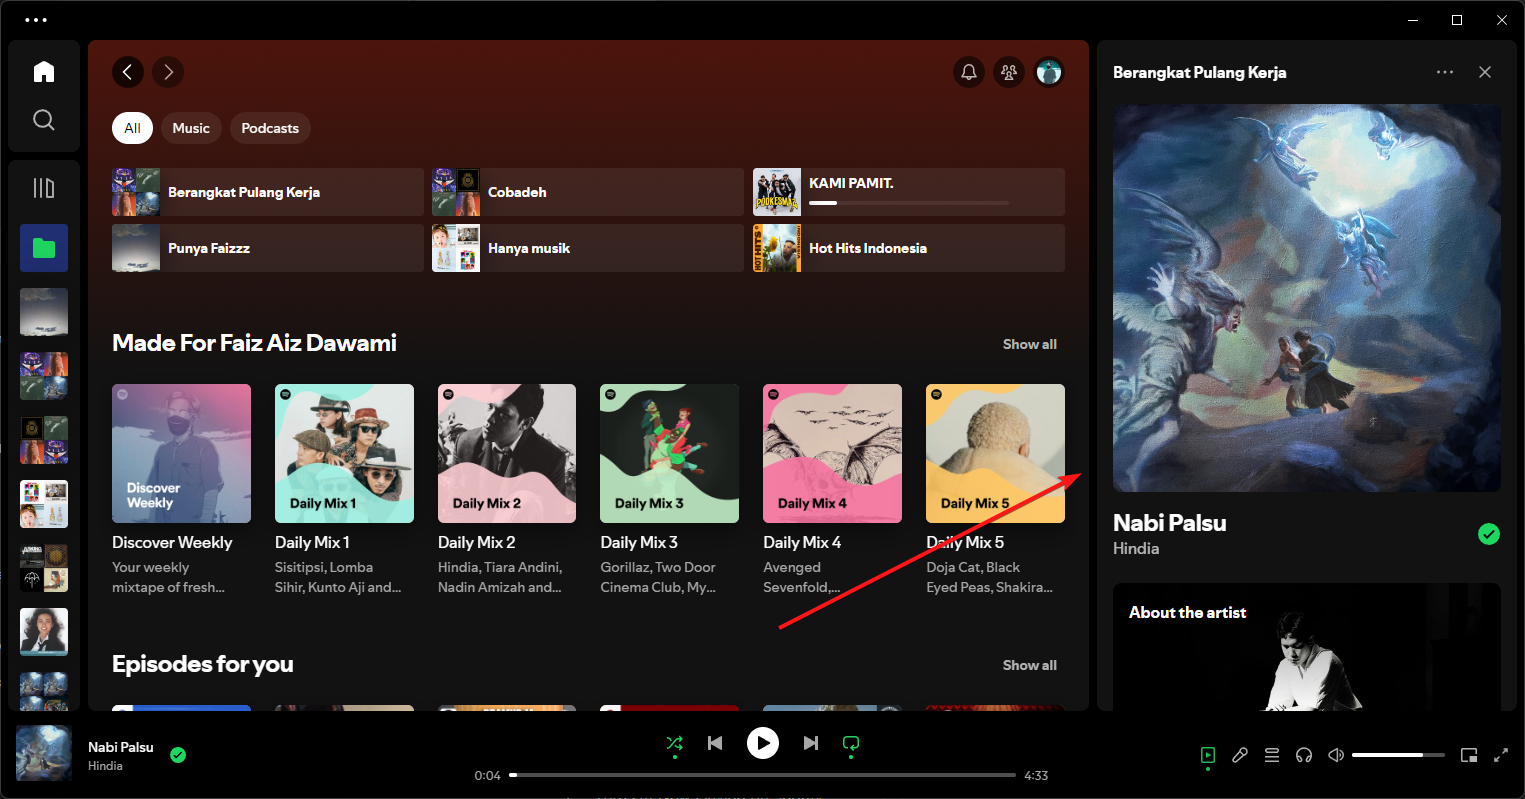
Task: Mute volume speaker icon
Action: (1336, 755)
